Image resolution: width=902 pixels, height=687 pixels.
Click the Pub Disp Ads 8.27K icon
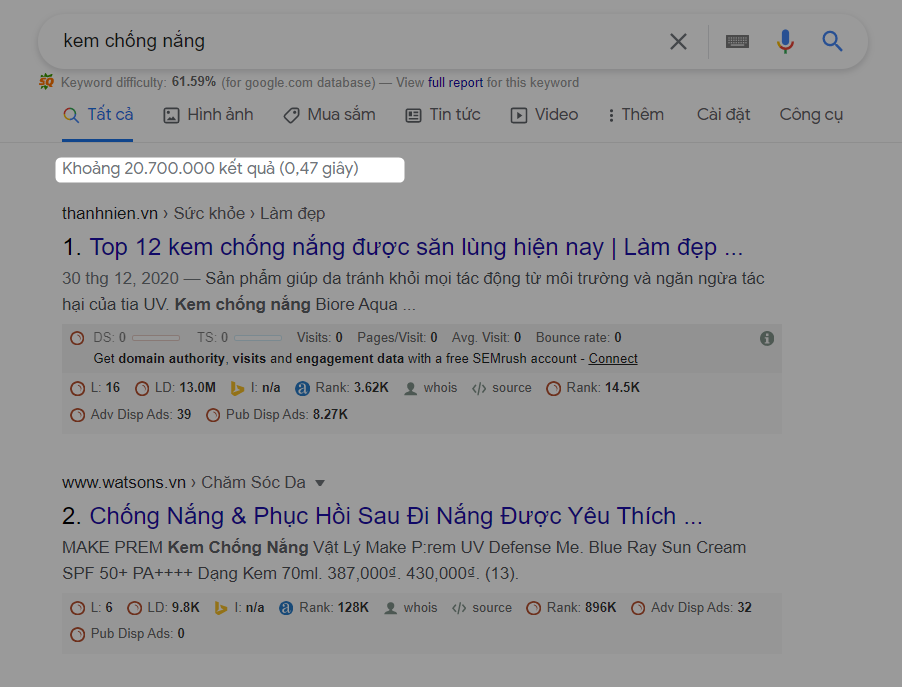[x=213, y=415]
